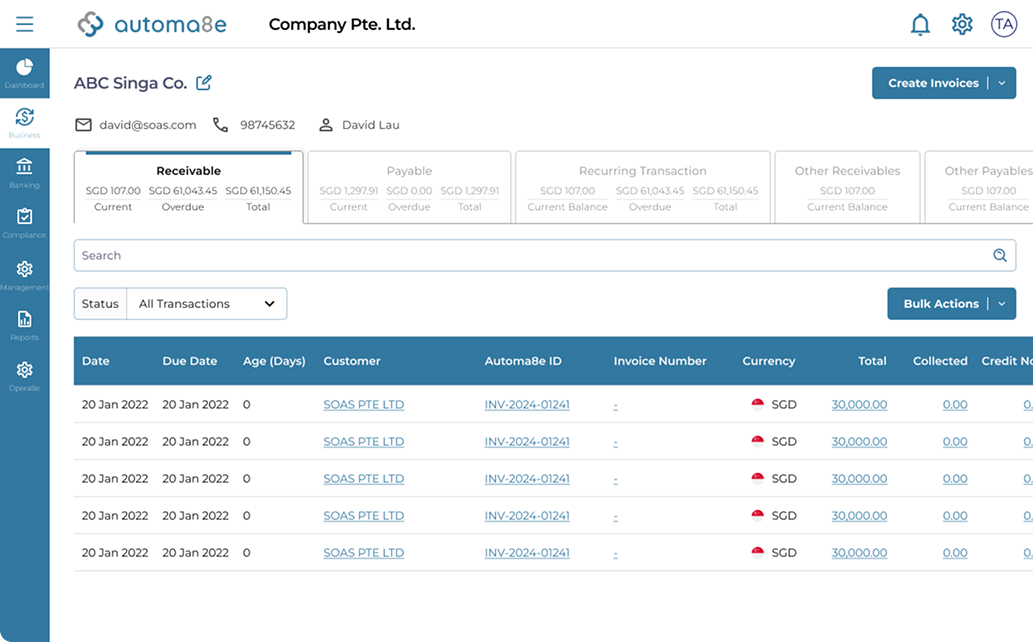Screen dimensions: 1033x642
Task: Open 0.00 collected in second row
Action: click(955, 442)
